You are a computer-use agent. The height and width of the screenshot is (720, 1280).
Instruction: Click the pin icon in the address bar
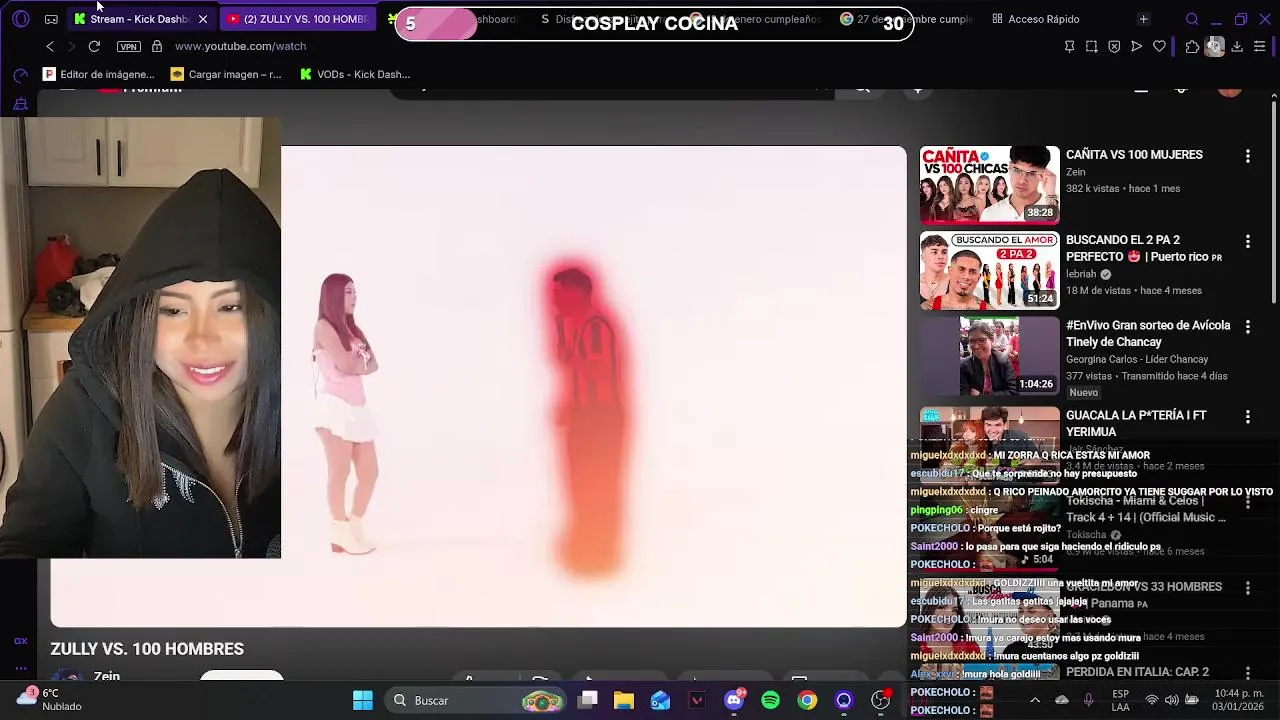pyautogui.click(x=1069, y=46)
